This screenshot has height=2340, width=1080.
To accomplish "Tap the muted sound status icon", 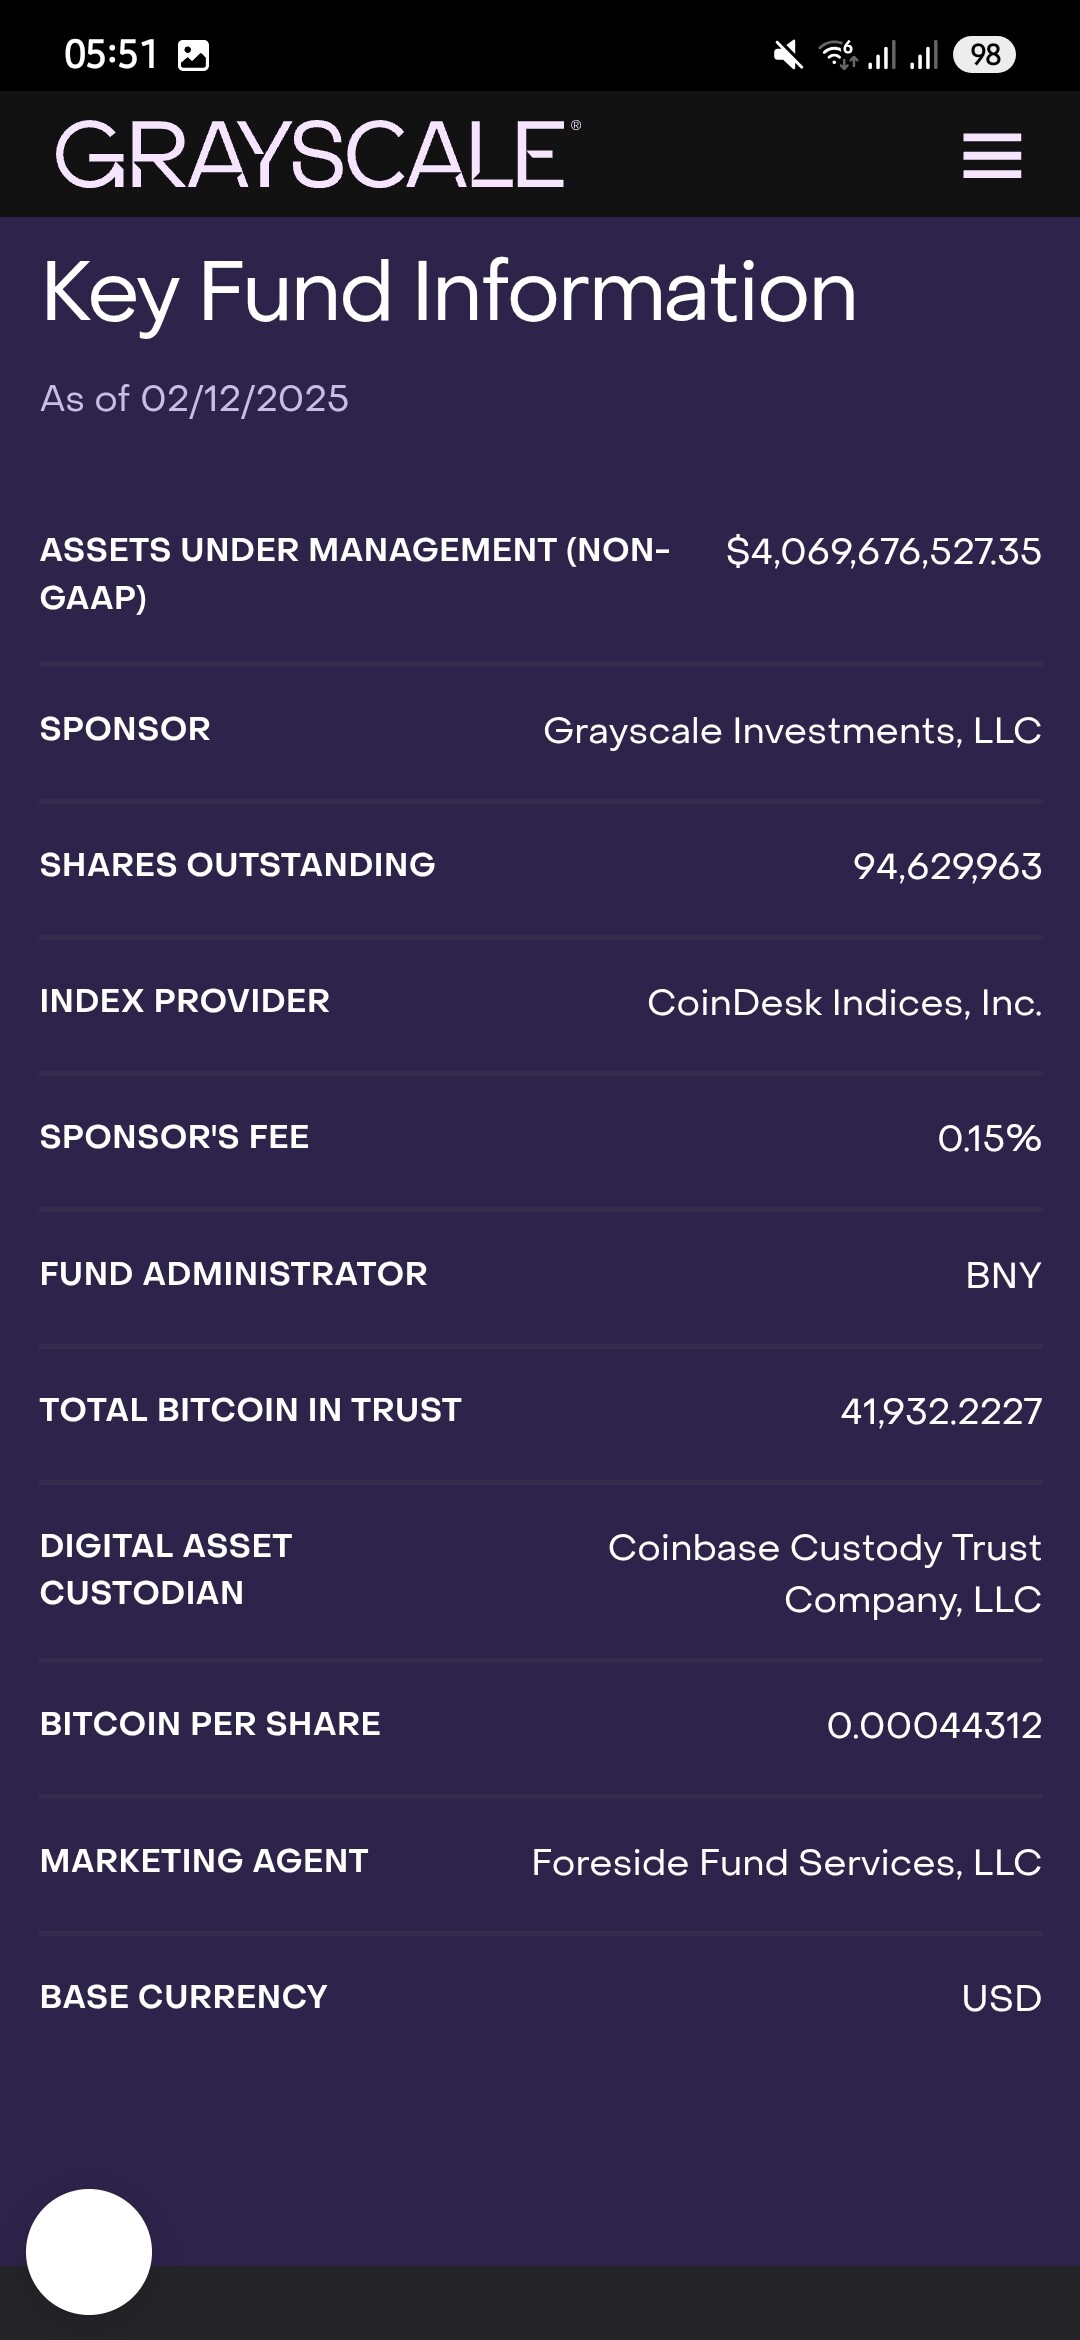I will 788,55.
